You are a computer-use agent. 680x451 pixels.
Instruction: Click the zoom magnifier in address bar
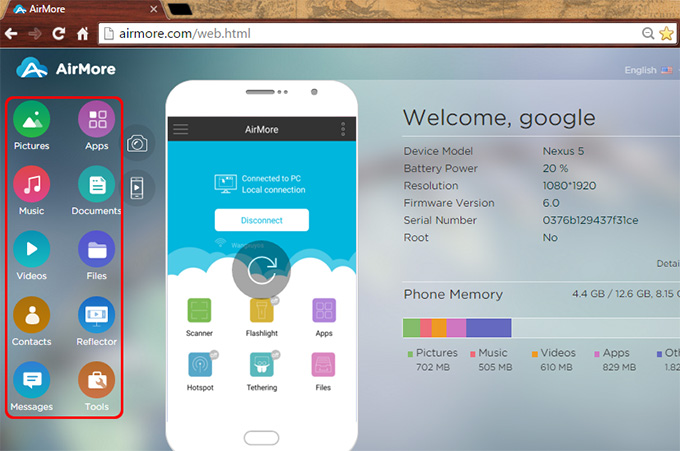(x=647, y=33)
